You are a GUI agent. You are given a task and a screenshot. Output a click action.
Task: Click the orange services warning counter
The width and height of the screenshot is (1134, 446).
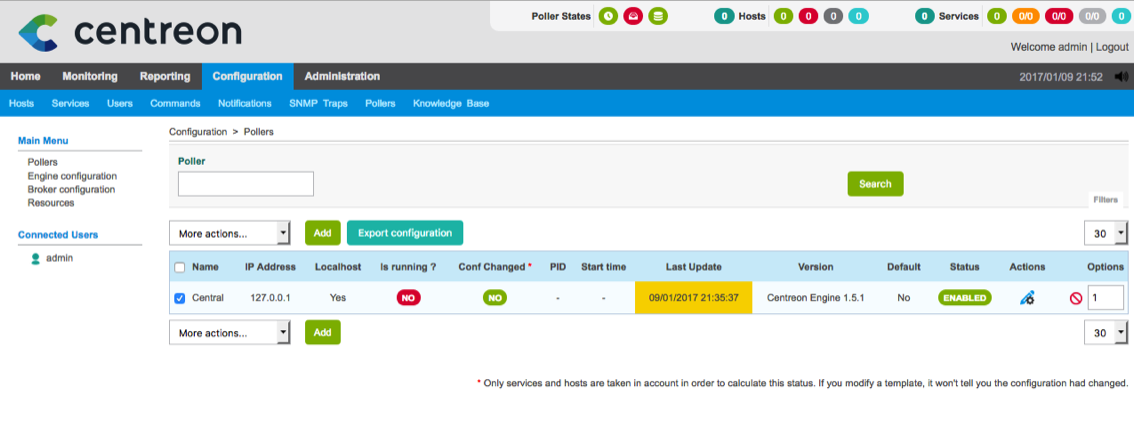pyautogui.click(x=1025, y=16)
